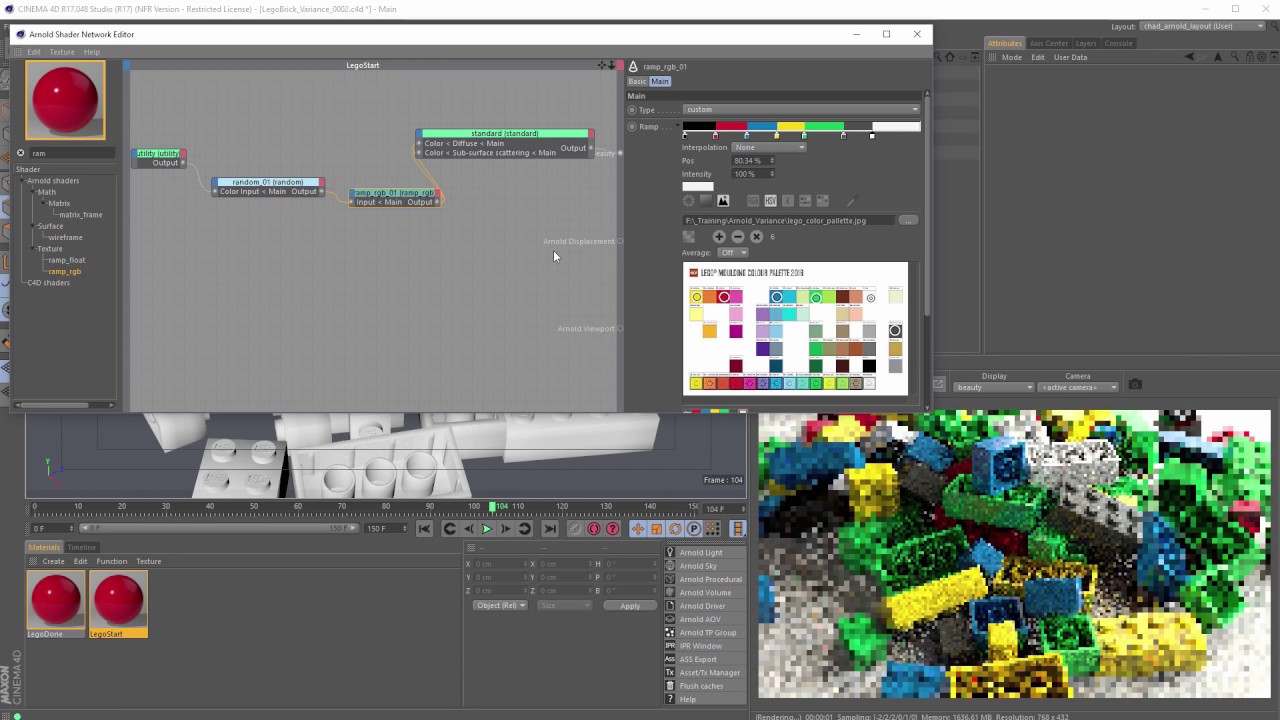Click the Arnold Light icon
This screenshot has width=1280, height=720.
coord(670,552)
